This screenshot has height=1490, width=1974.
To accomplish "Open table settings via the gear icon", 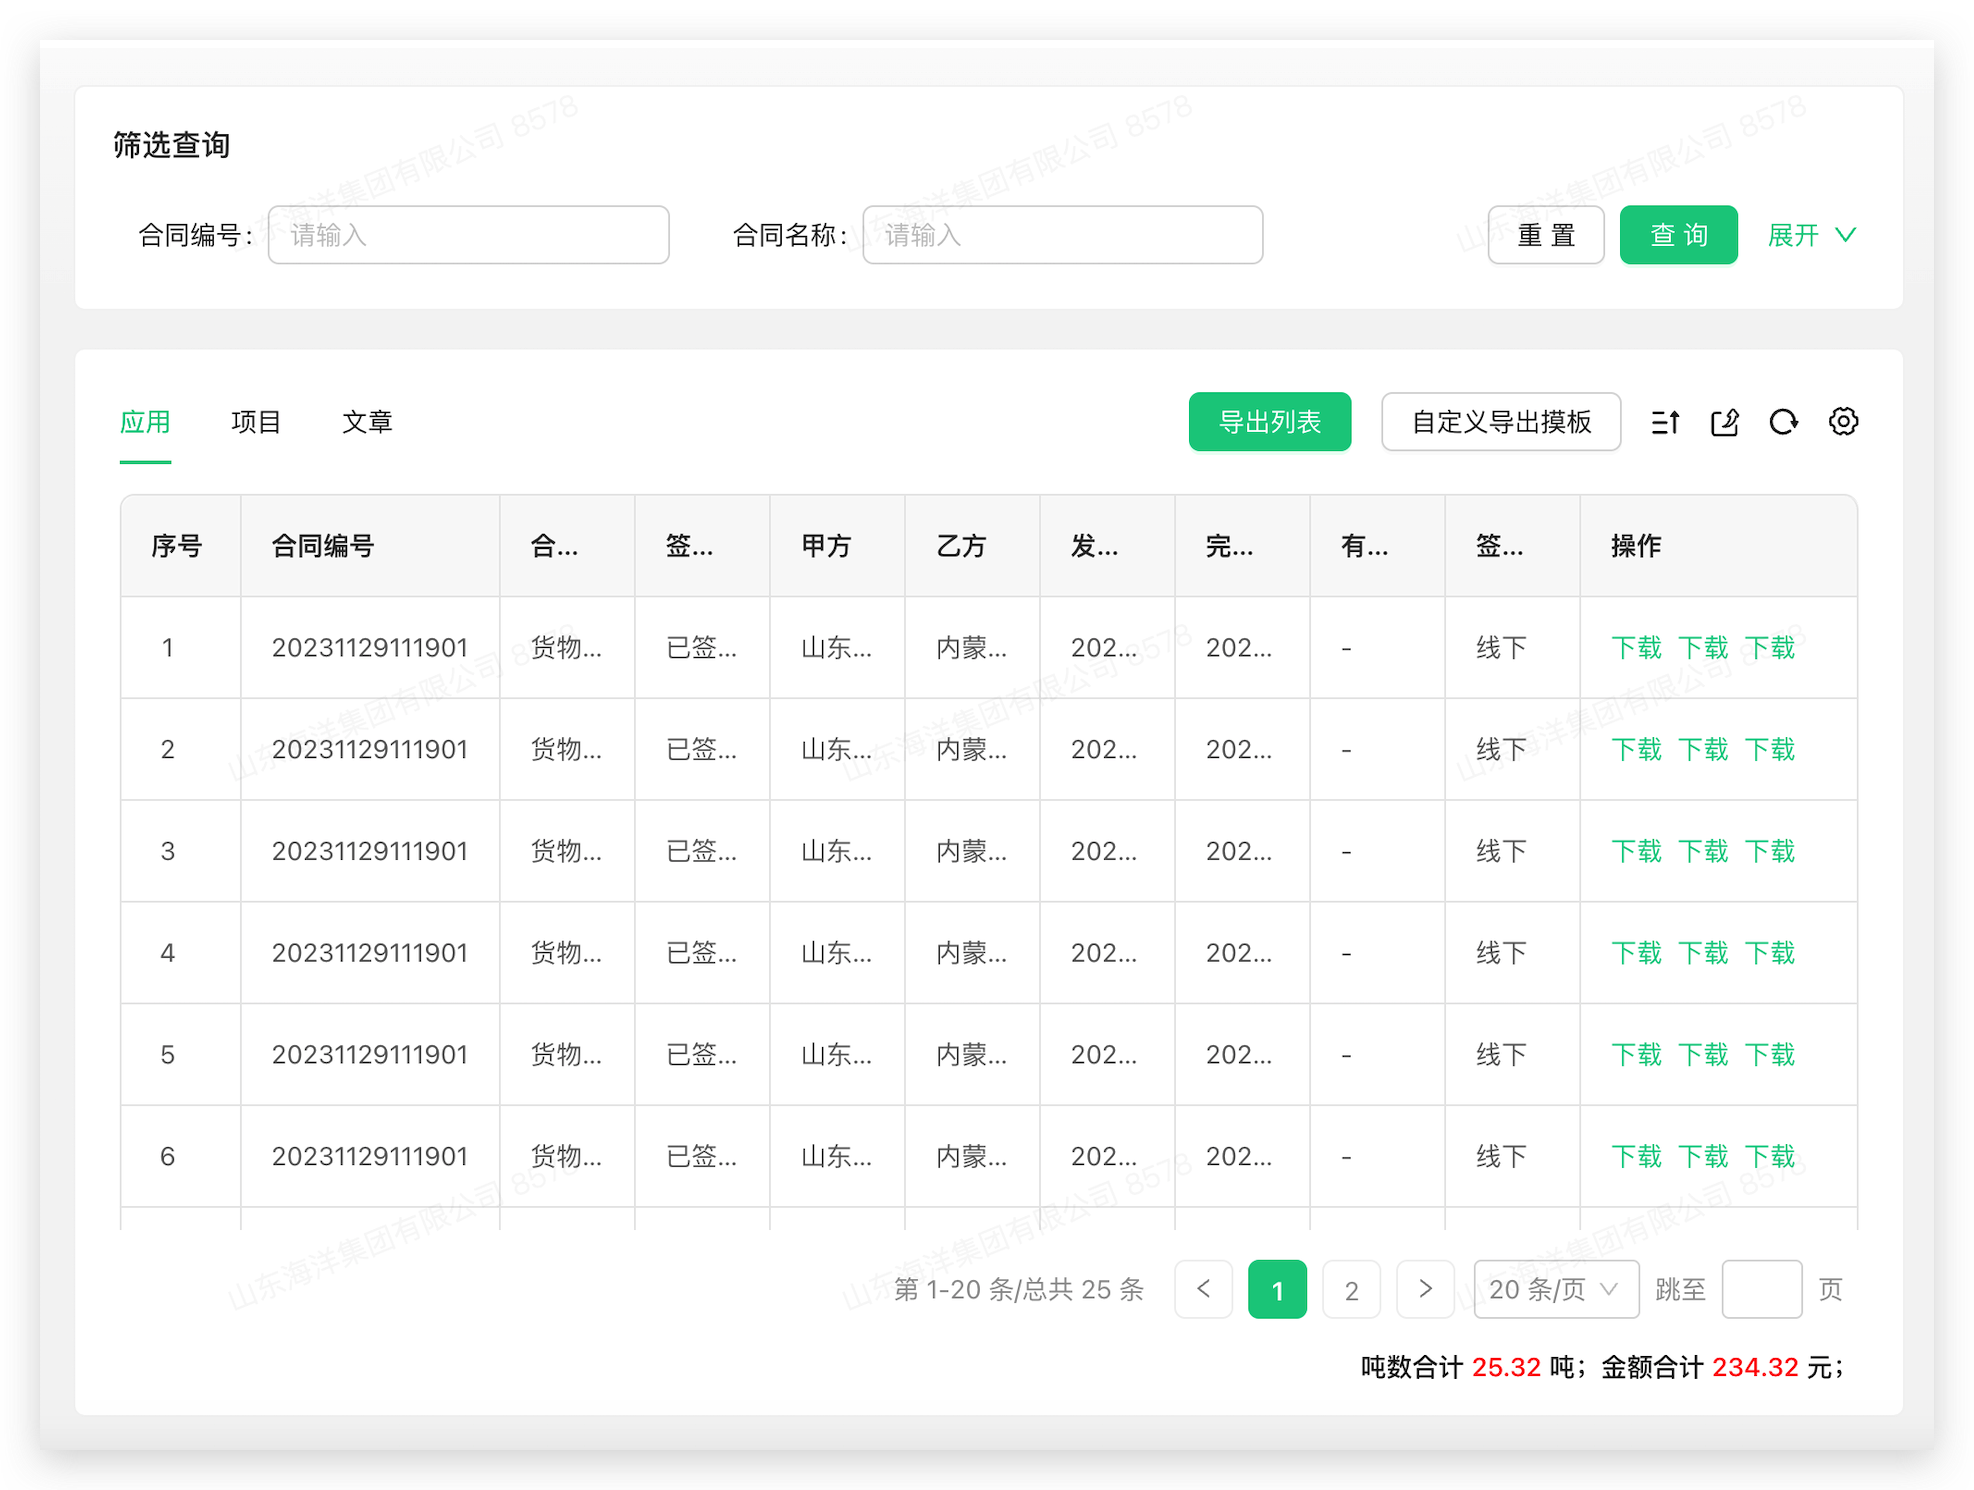I will [x=1843, y=422].
